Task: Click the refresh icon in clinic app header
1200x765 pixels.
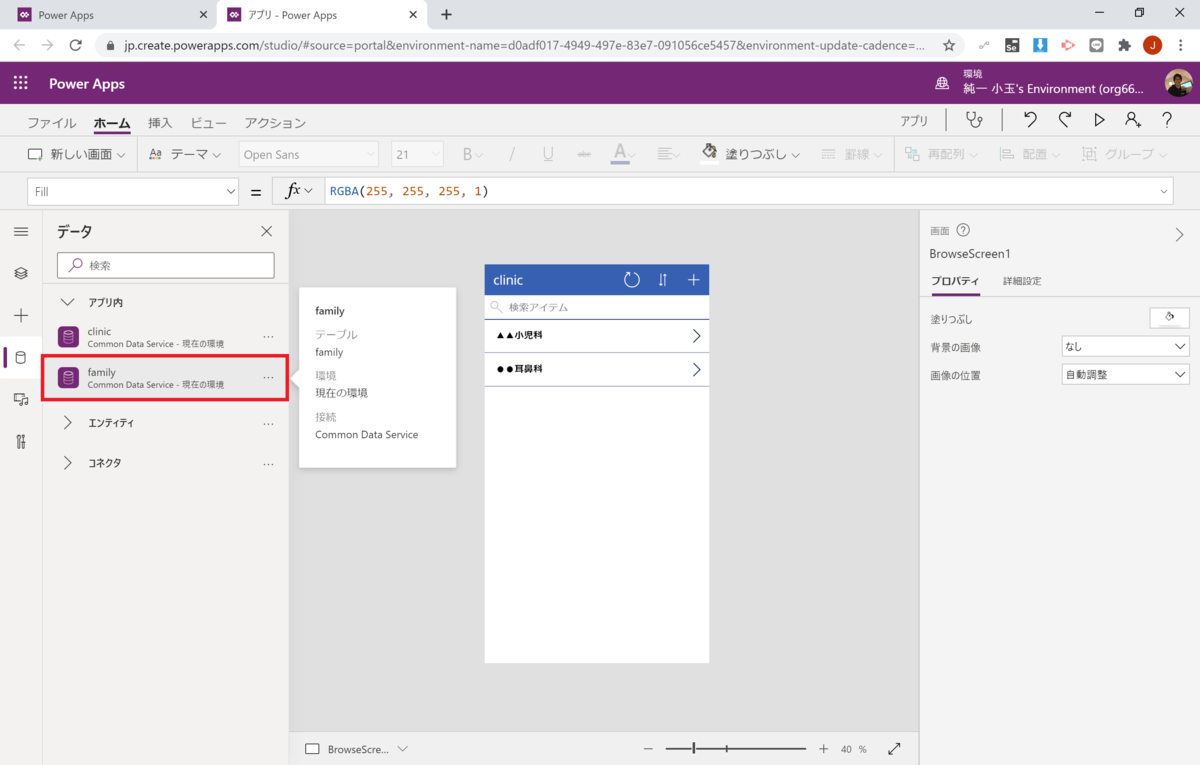Action: click(x=632, y=280)
